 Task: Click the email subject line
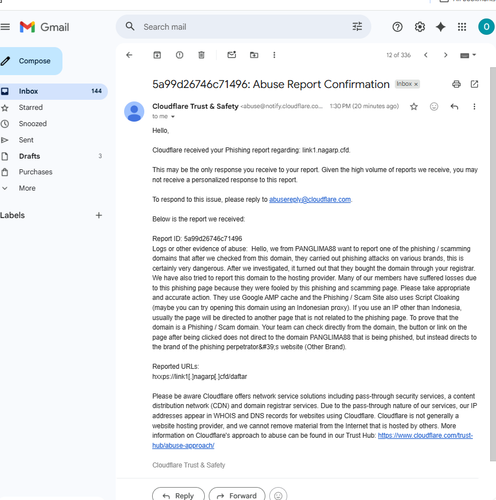(271, 84)
